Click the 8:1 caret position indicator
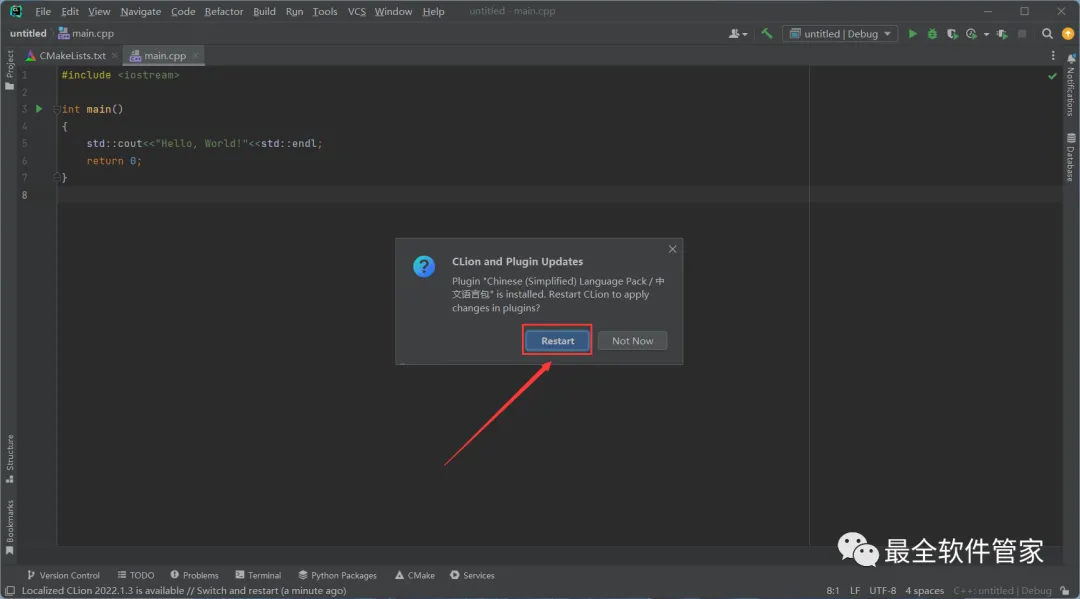1080x599 pixels. click(x=833, y=591)
